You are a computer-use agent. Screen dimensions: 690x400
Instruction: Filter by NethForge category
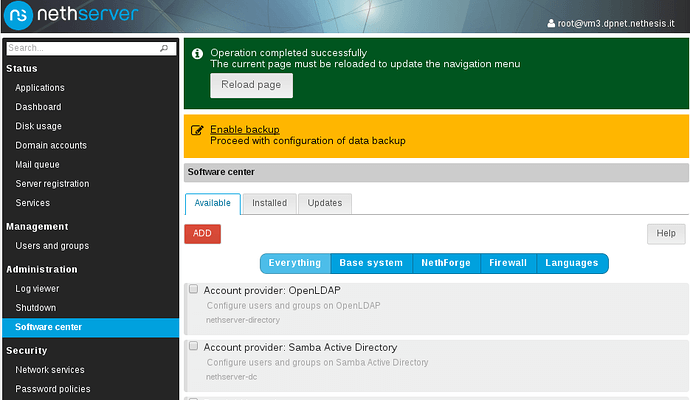[x=446, y=263]
